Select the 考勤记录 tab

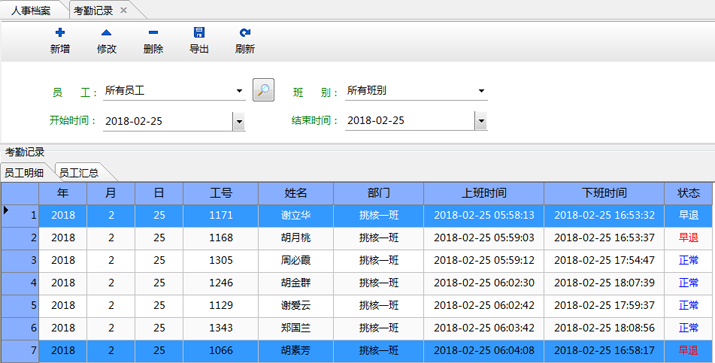tap(93, 11)
